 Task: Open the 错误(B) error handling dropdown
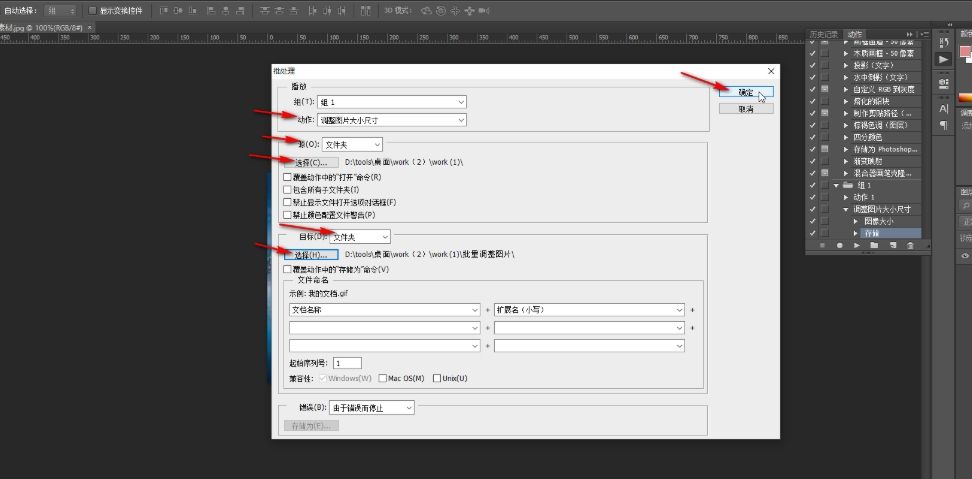(x=371, y=408)
